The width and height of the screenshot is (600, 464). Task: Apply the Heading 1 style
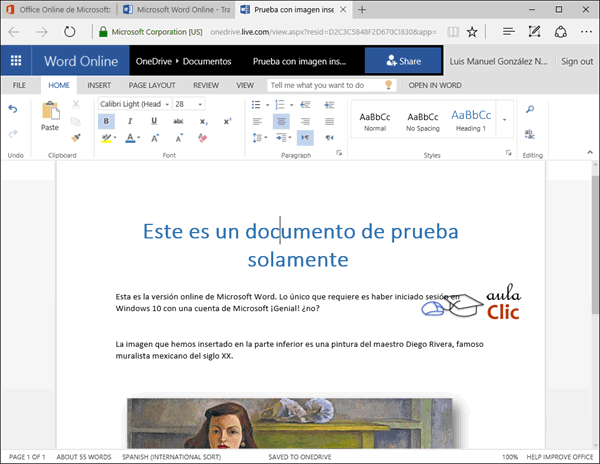471,120
